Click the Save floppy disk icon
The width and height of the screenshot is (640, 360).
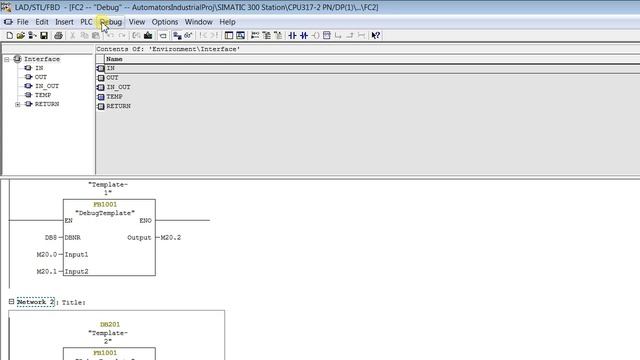tap(44, 36)
